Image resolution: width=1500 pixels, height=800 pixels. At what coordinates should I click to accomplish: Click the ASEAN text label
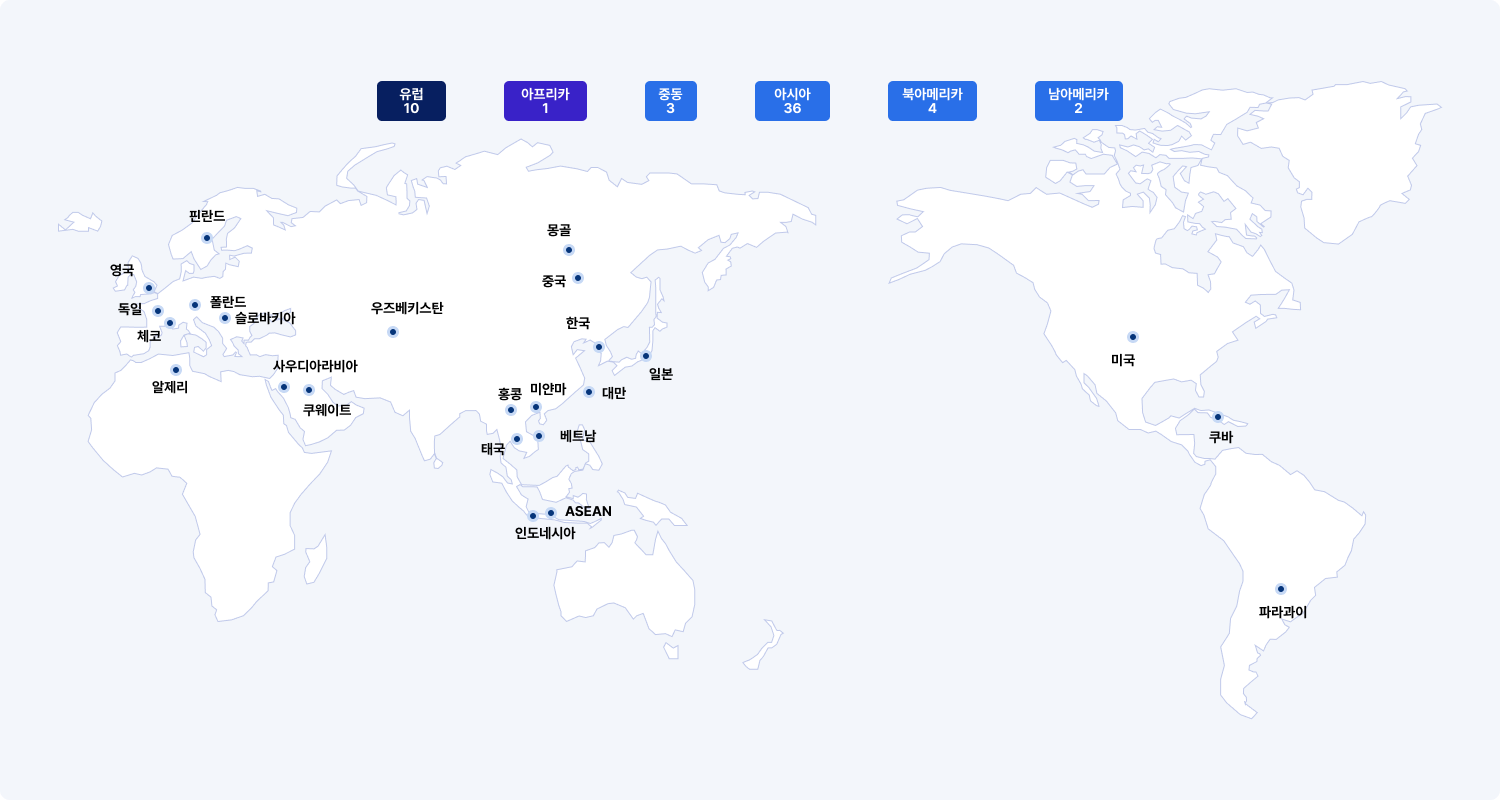tap(588, 511)
